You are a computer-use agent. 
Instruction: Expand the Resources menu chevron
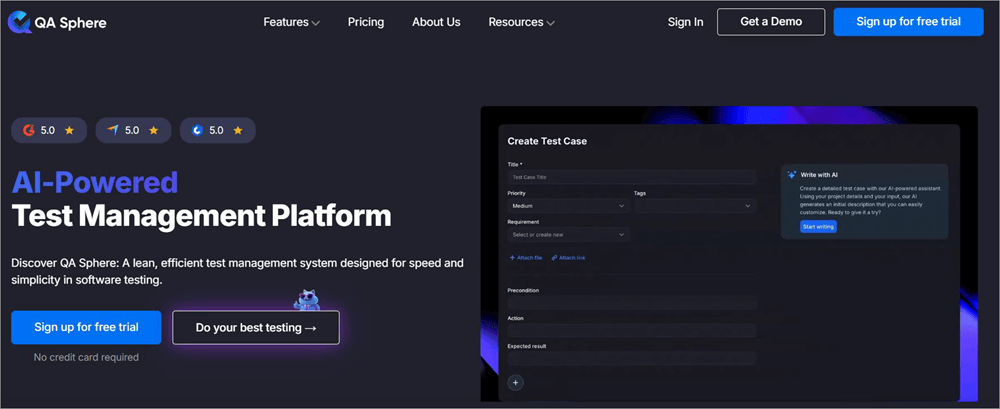tap(552, 23)
